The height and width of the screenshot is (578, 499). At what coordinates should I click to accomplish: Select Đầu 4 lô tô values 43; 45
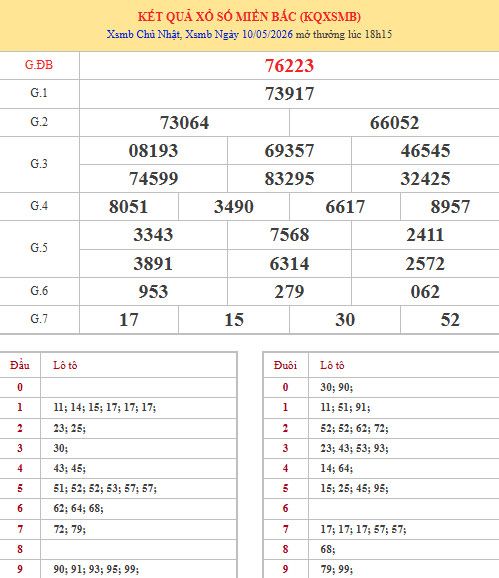69,469
